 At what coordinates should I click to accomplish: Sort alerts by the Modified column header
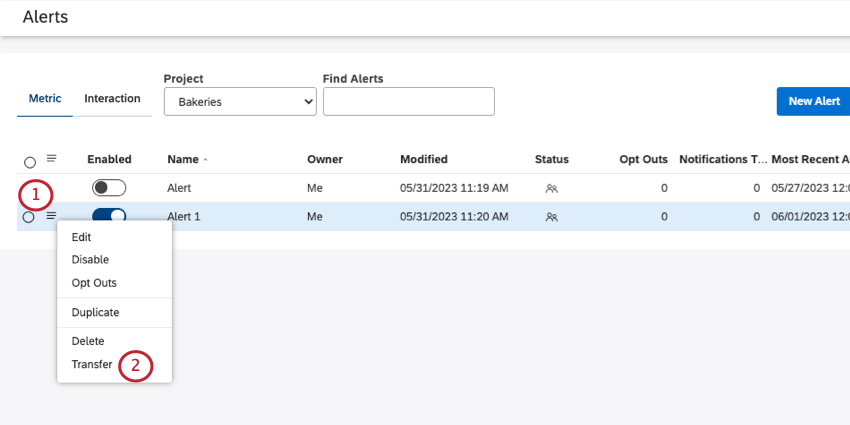coord(424,159)
